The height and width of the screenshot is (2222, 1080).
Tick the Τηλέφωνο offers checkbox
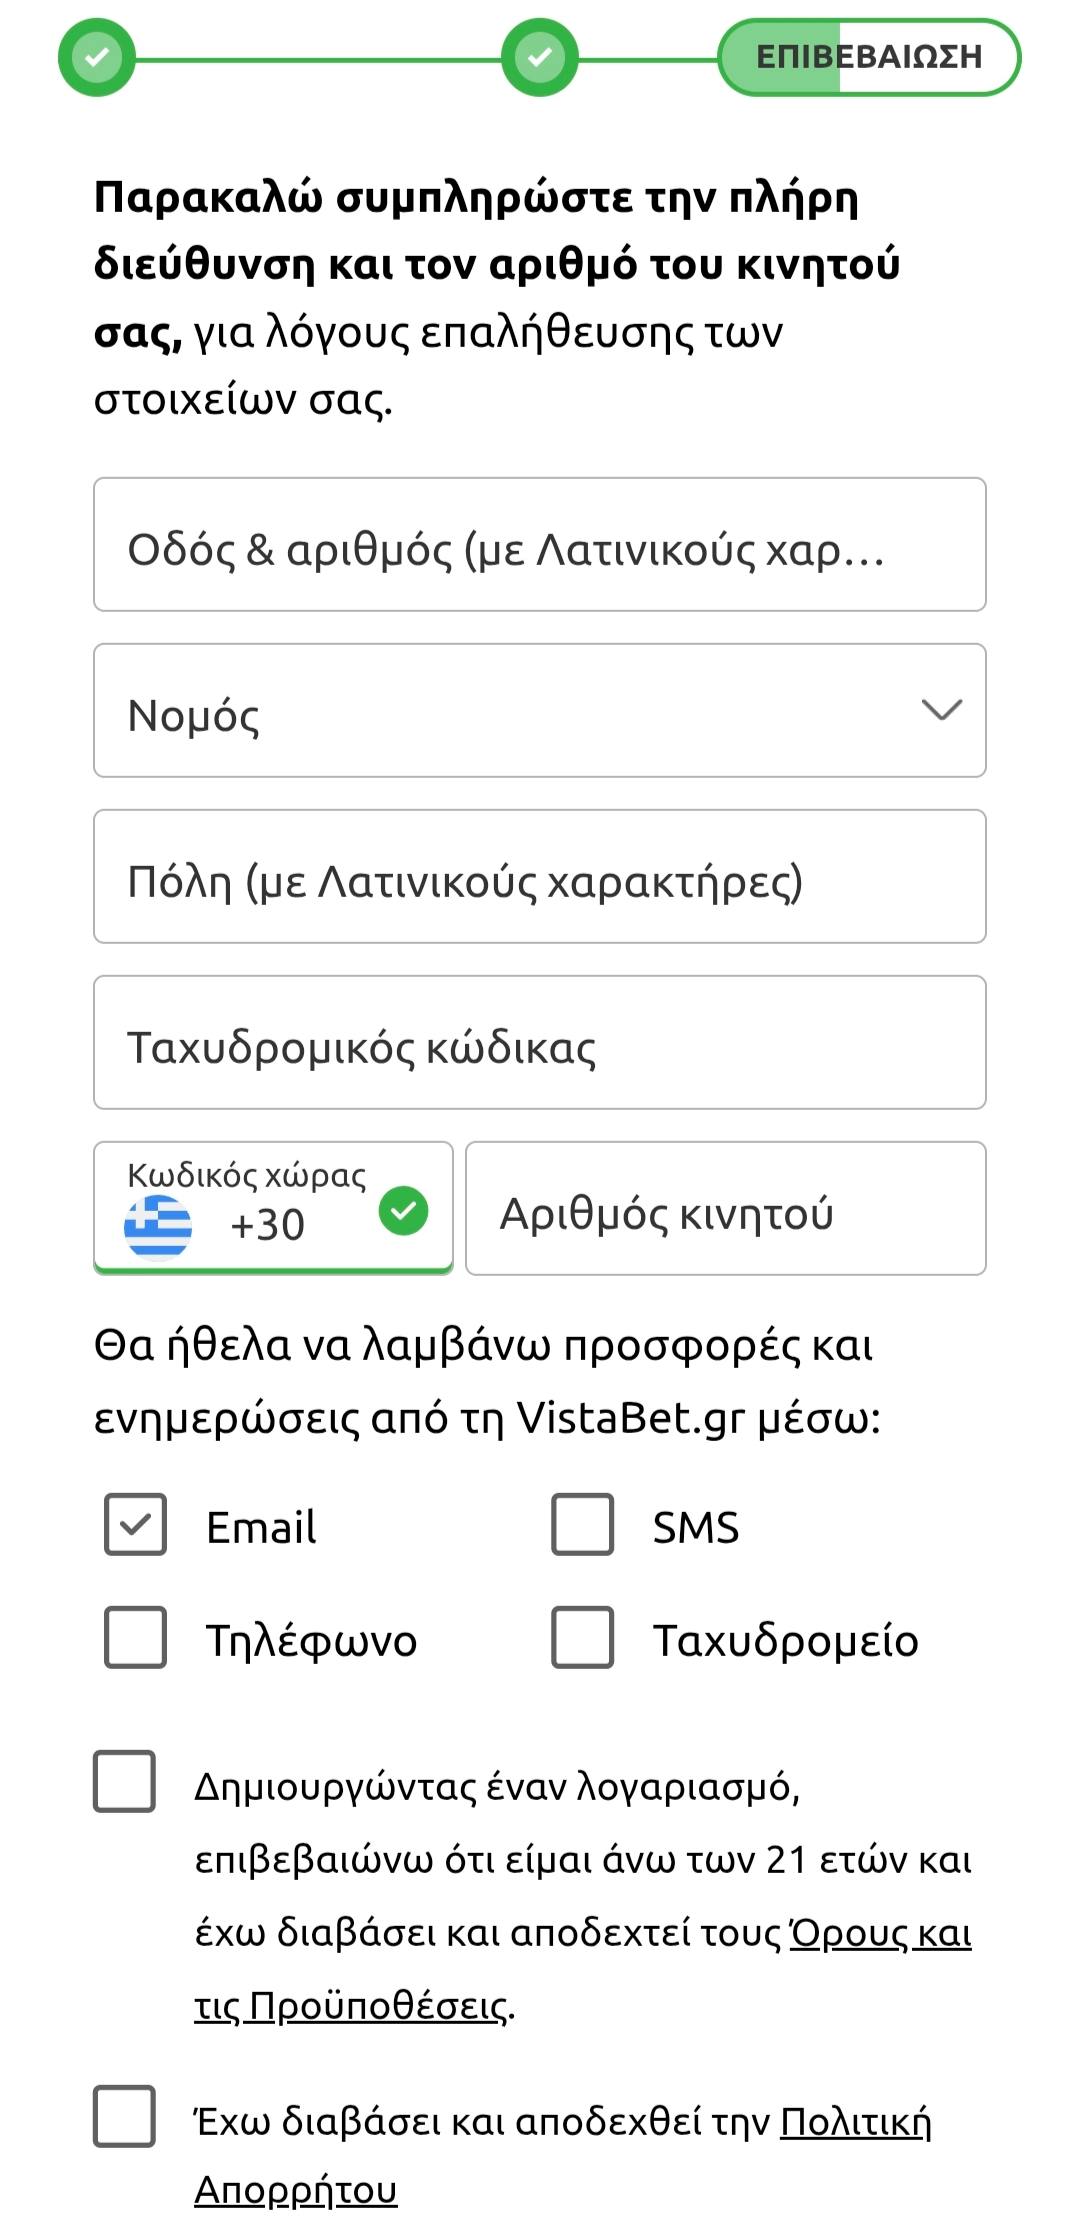[136, 1638]
